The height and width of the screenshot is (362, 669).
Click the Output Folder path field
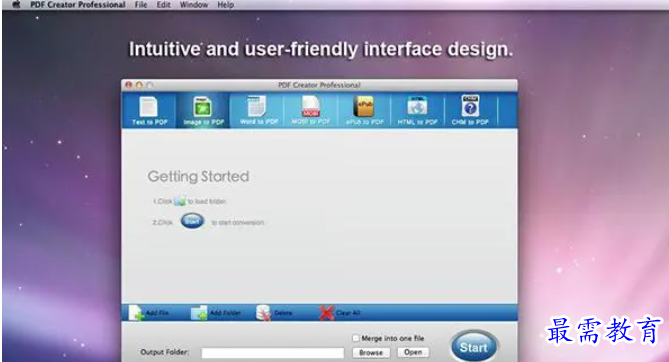(x=273, y=353)
